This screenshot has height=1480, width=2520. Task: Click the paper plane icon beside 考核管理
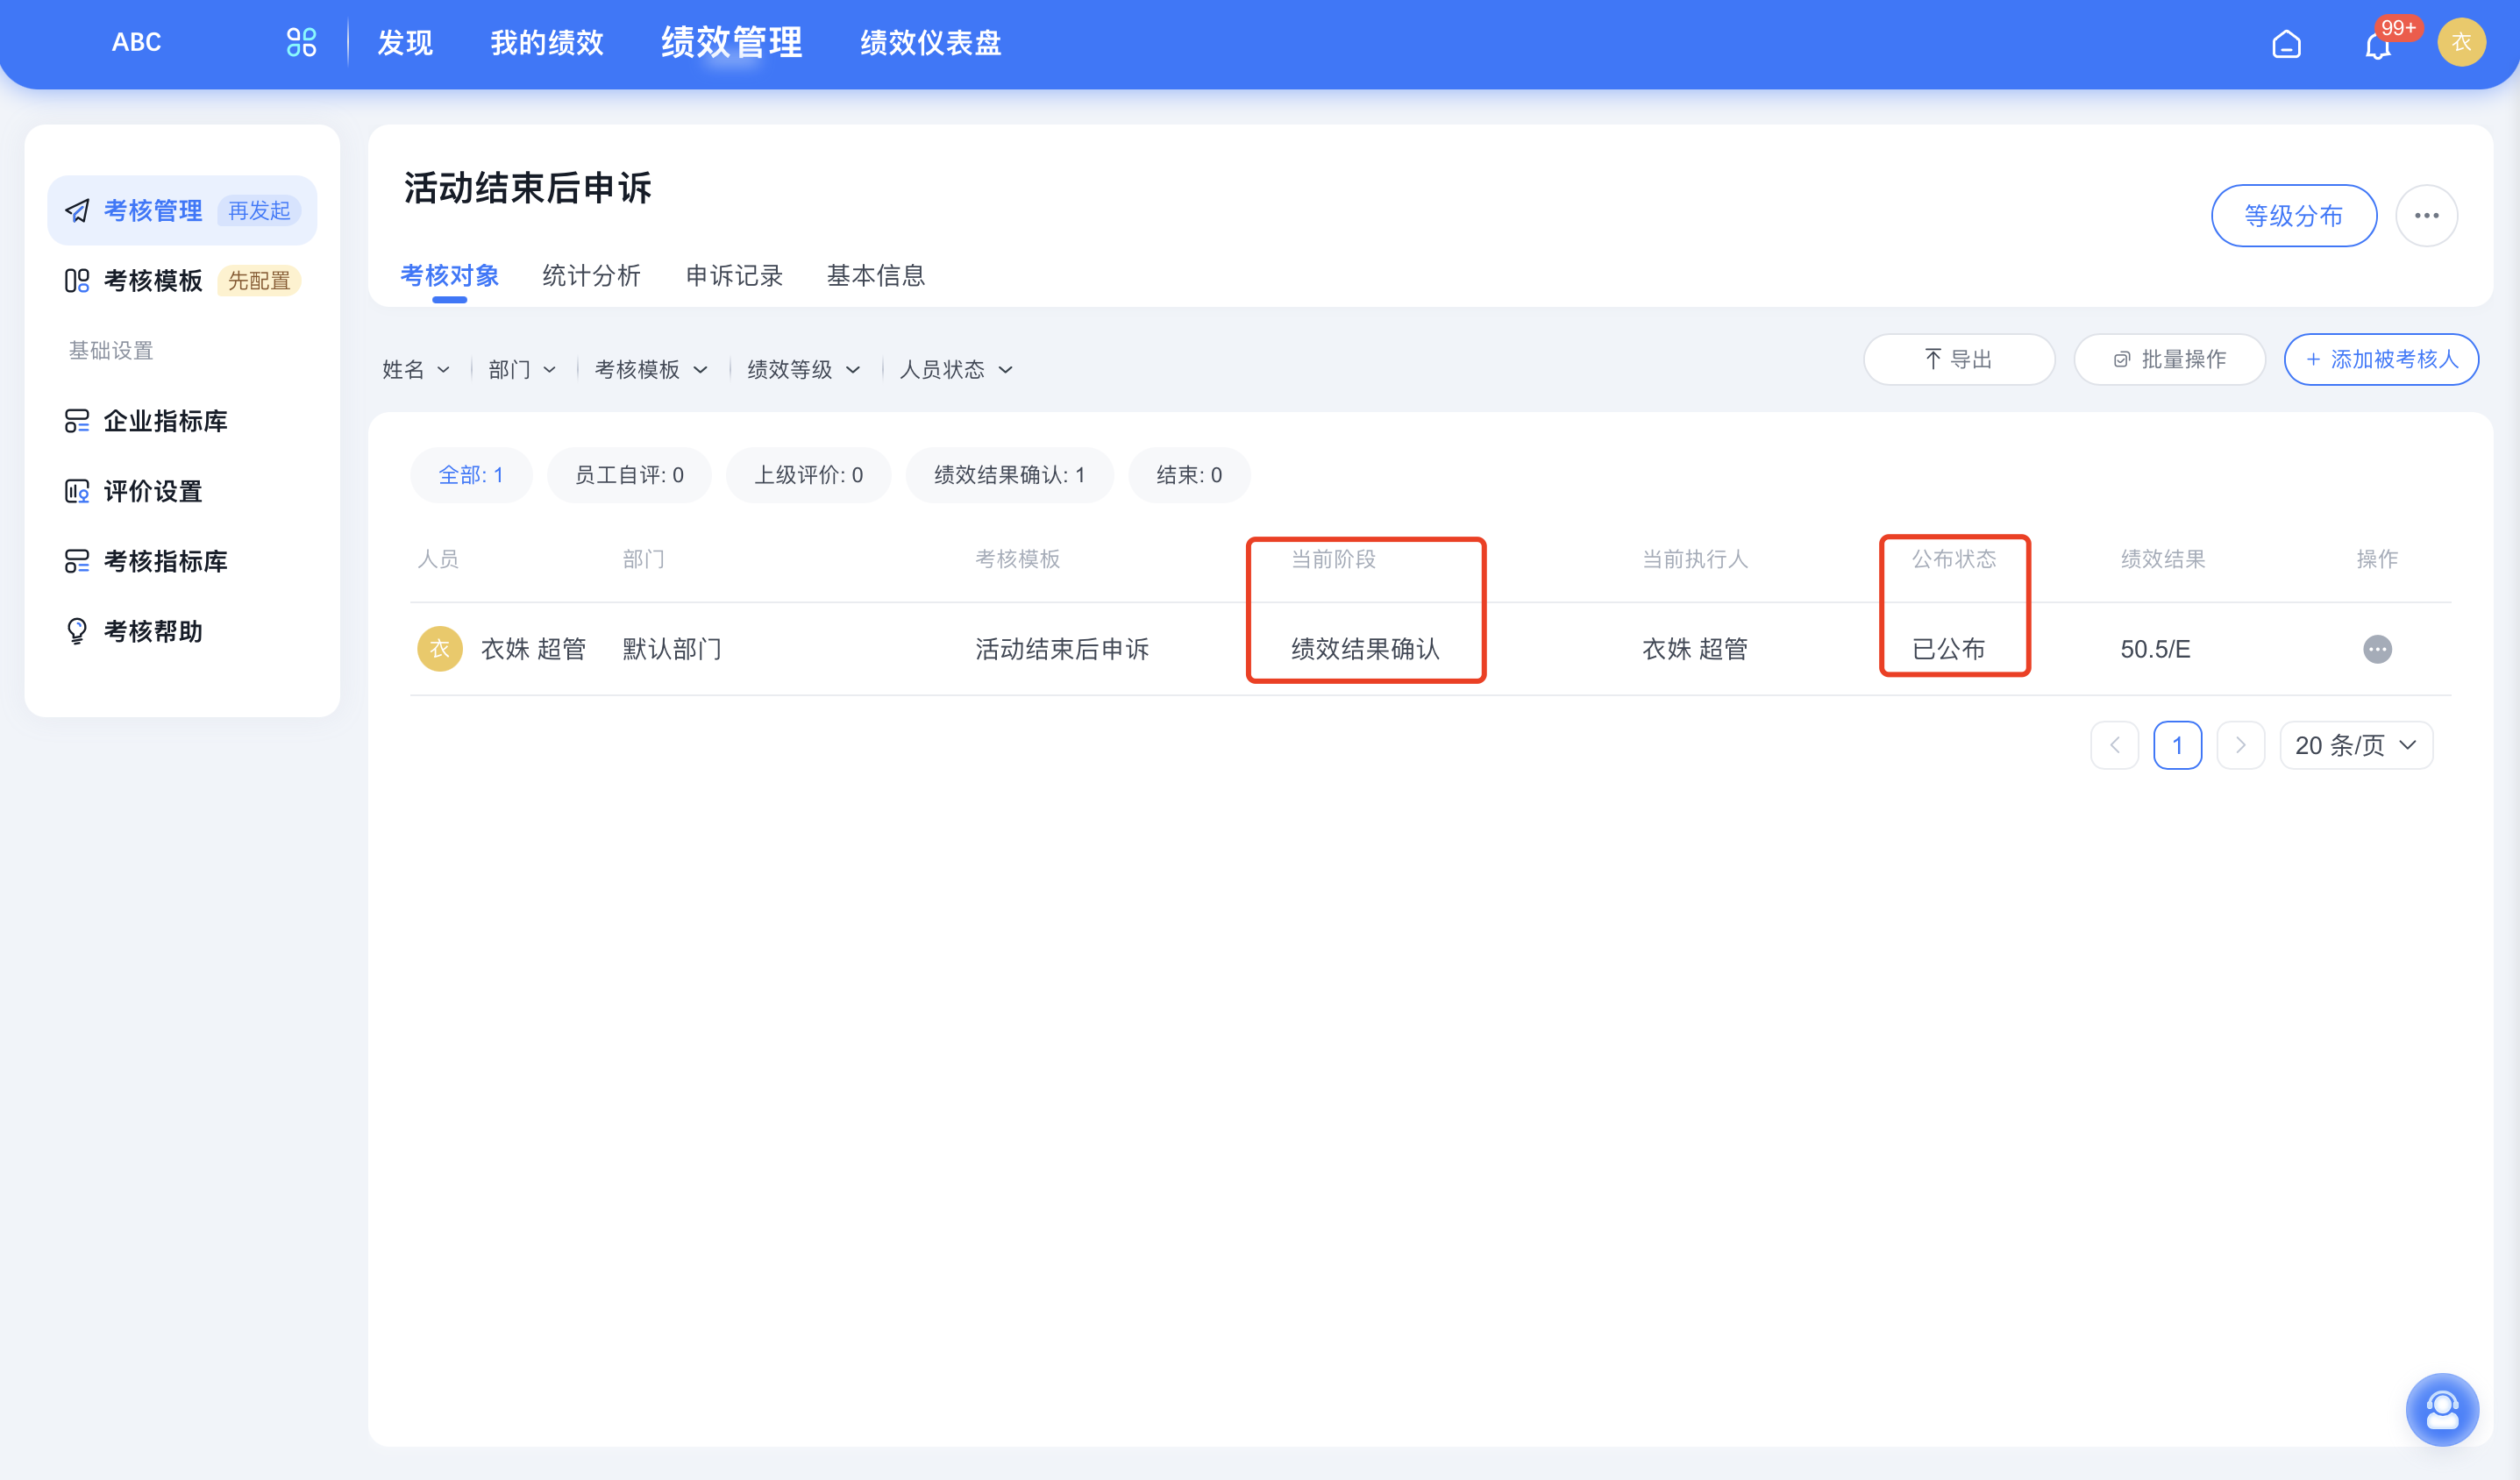point(77,211)
